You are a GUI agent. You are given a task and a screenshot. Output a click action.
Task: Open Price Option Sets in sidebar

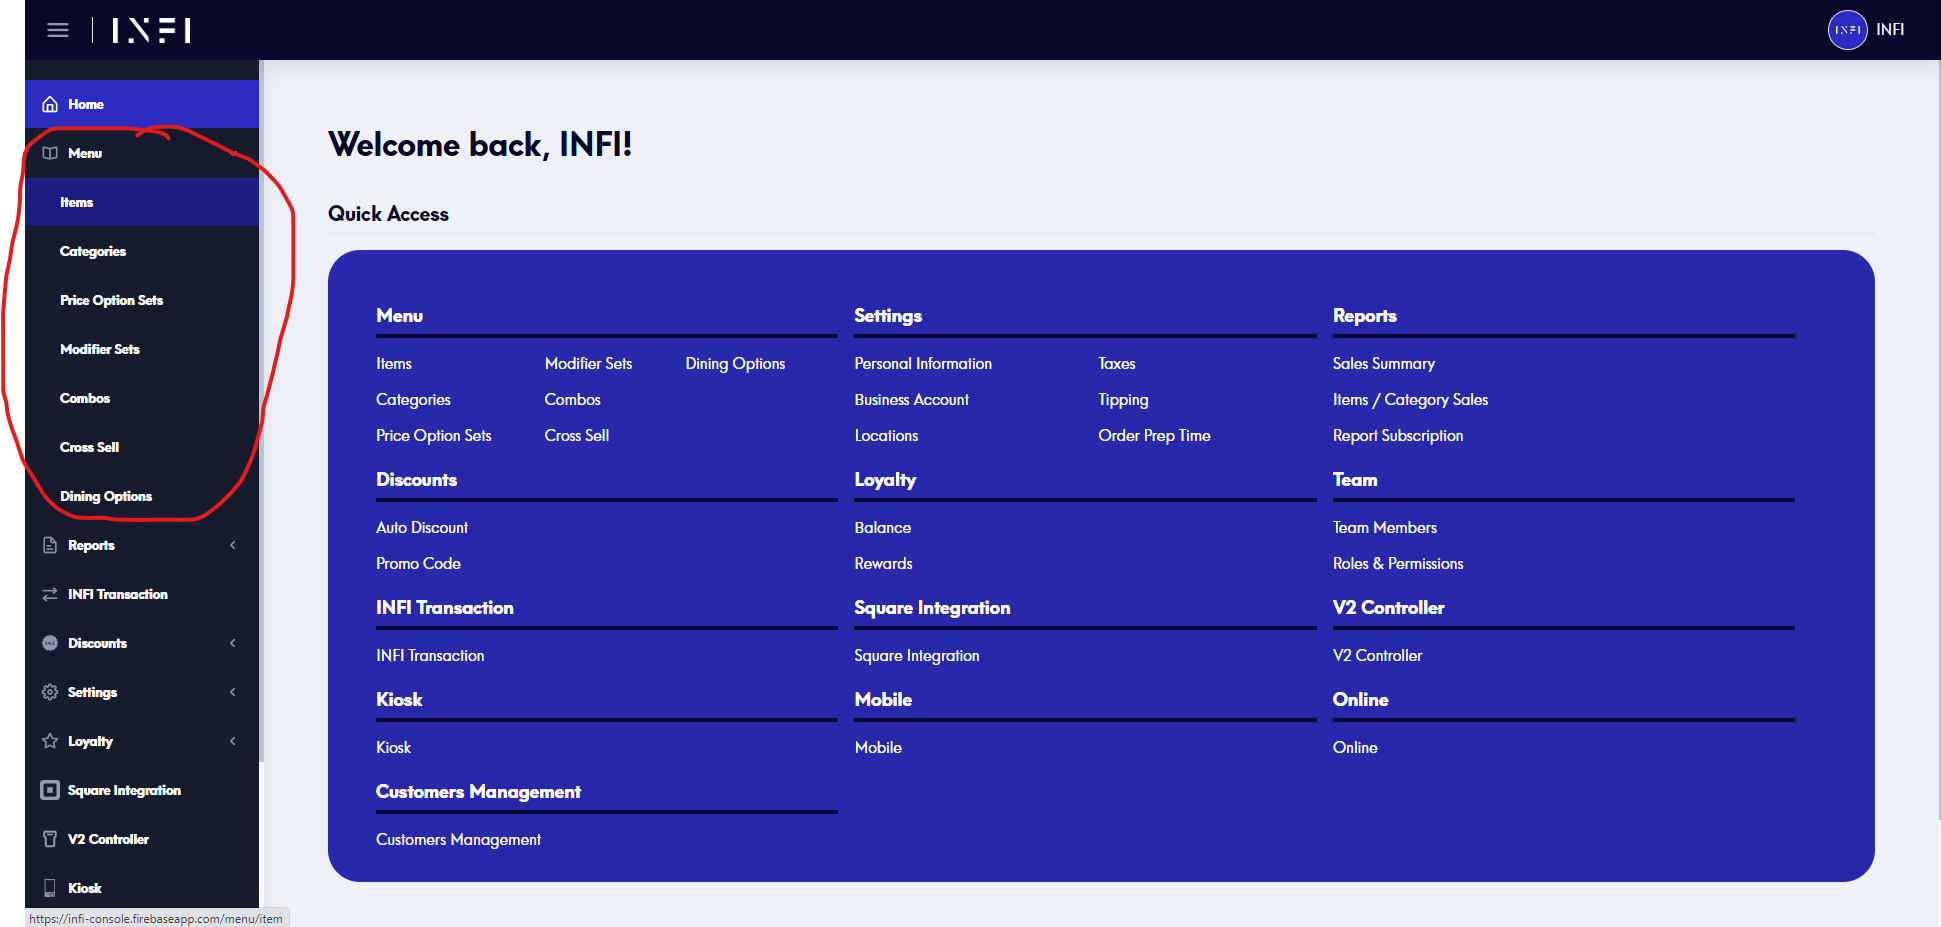click(x=142, y=300)
